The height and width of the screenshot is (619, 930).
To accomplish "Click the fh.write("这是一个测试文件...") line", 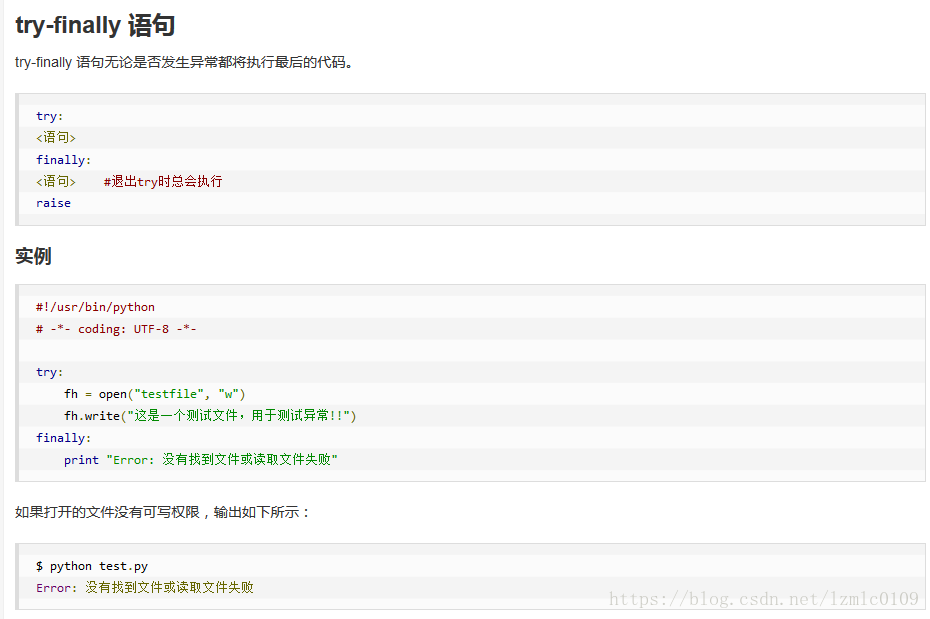I will tap(210, 416).
